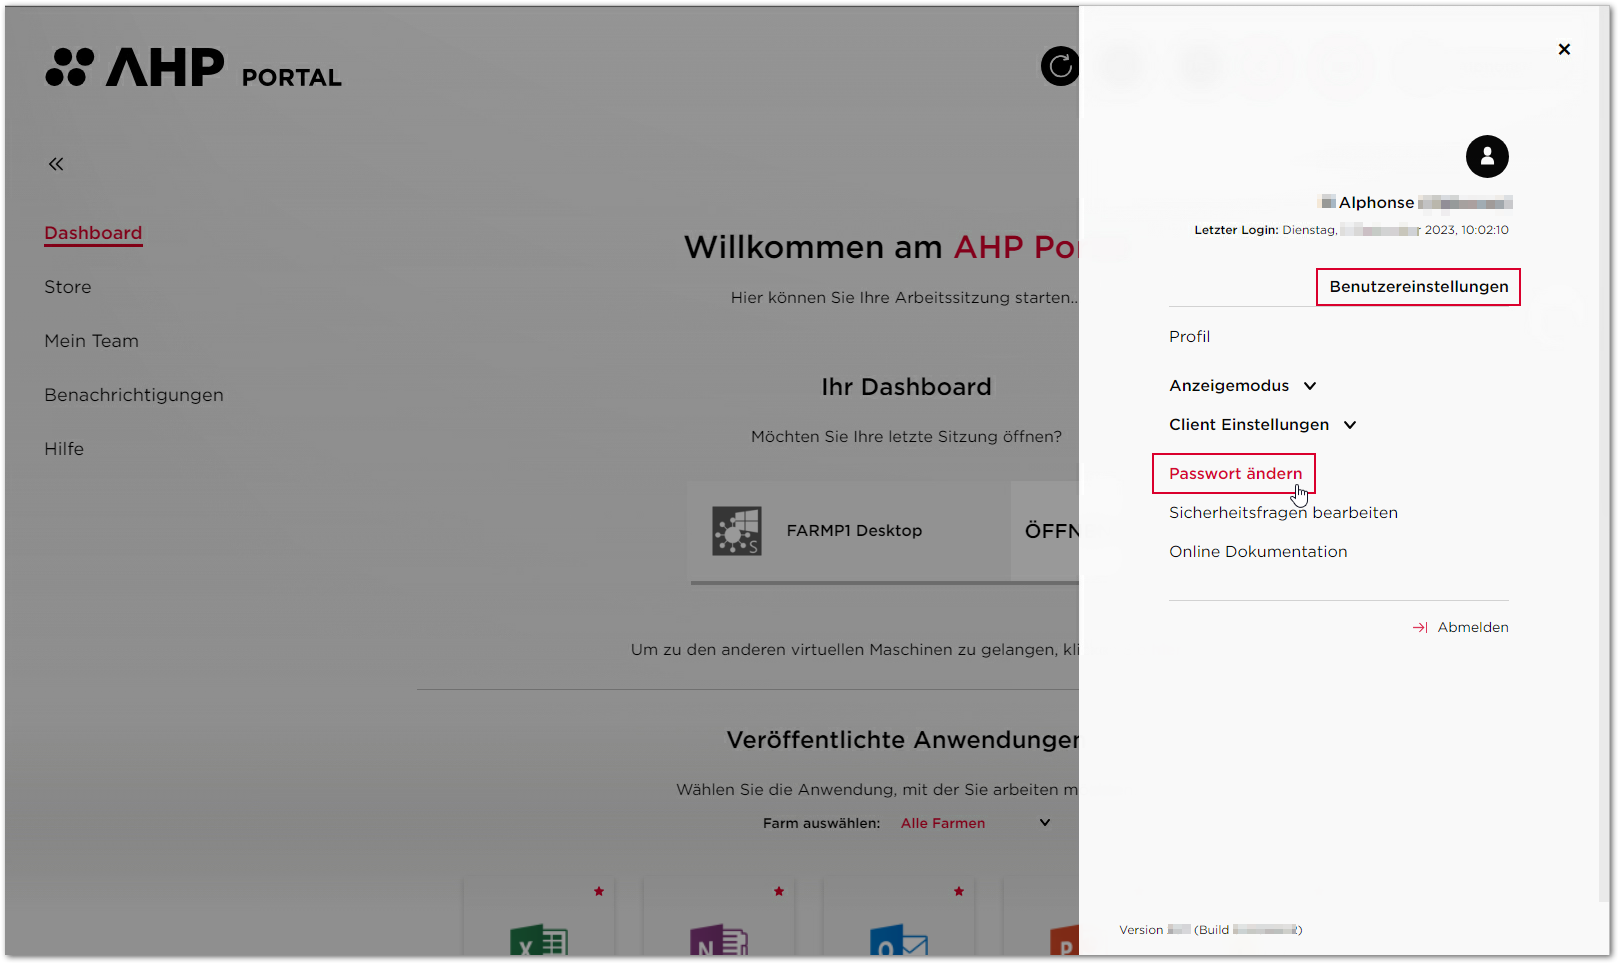
Task: Click the refresh circular arrow icon
Action: pyautogui.click(x=1060, y=66)
